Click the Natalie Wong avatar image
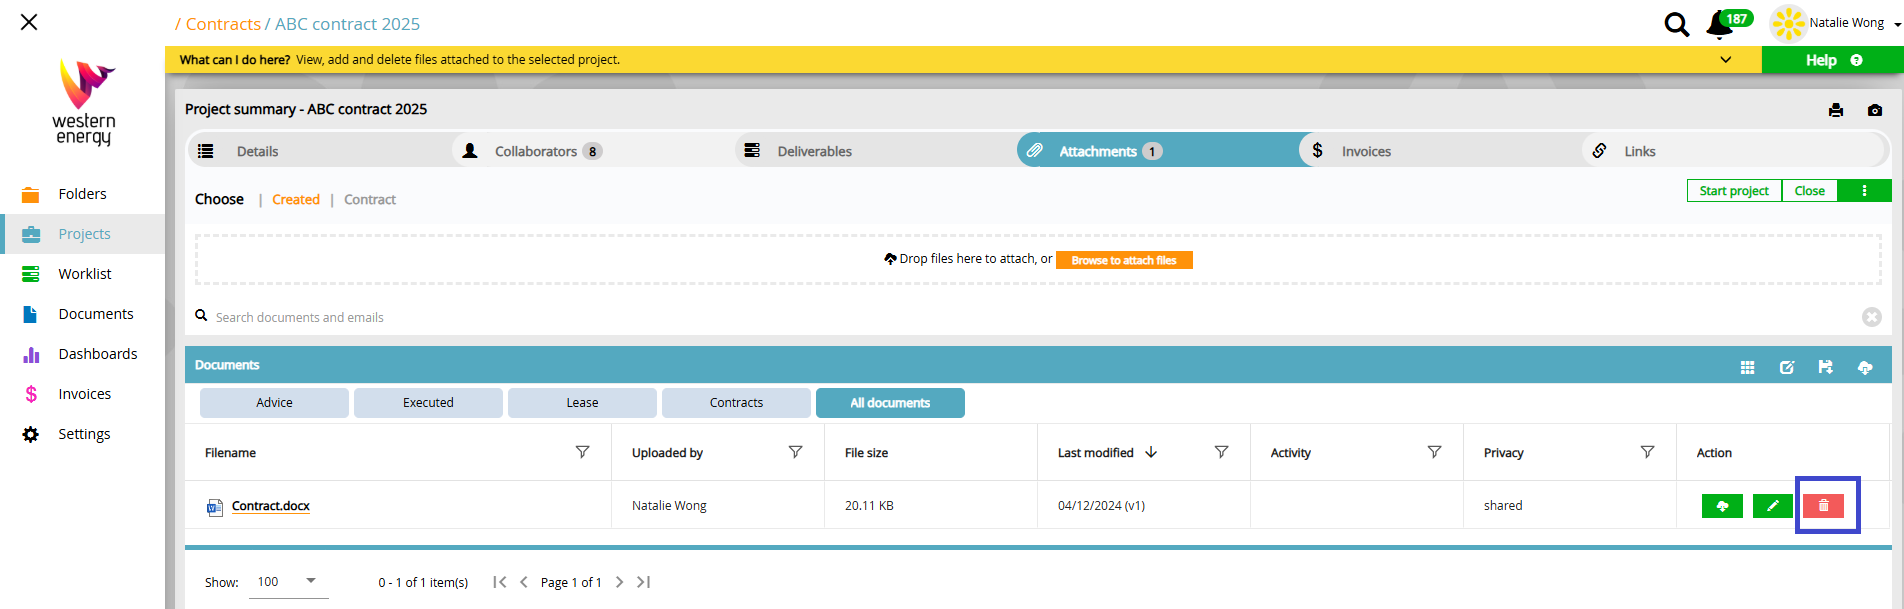The image size is (1904, 609). [1788, 23]
